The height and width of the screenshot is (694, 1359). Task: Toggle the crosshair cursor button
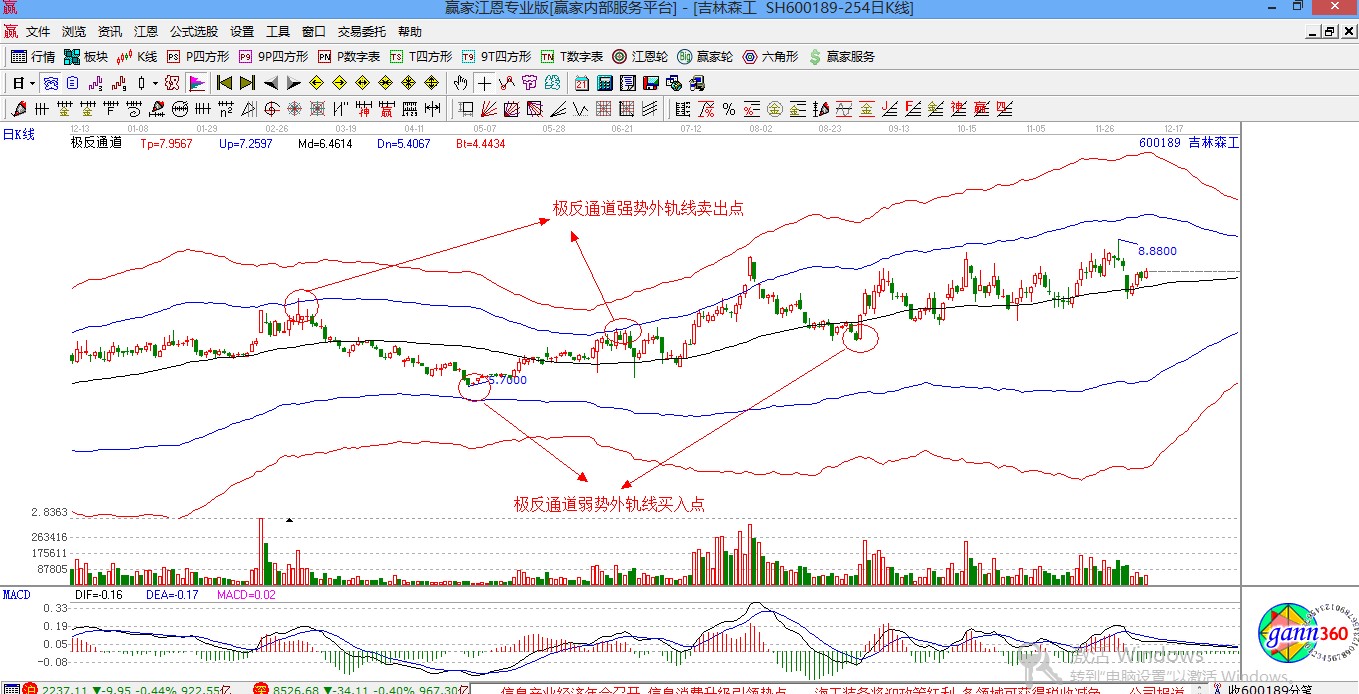coord(485,83)
